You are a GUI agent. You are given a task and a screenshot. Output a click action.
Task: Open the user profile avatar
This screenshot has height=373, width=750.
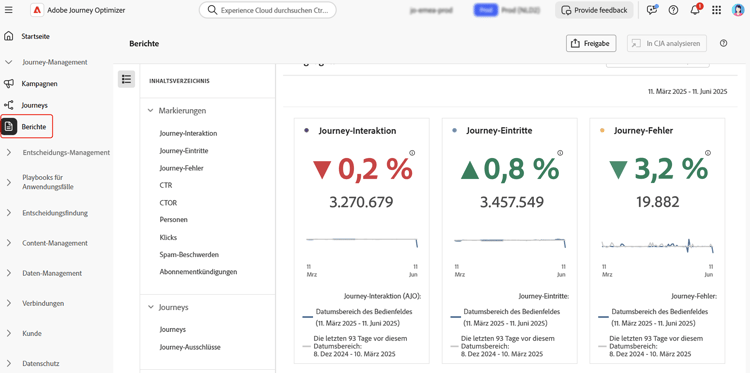[738, 10]
